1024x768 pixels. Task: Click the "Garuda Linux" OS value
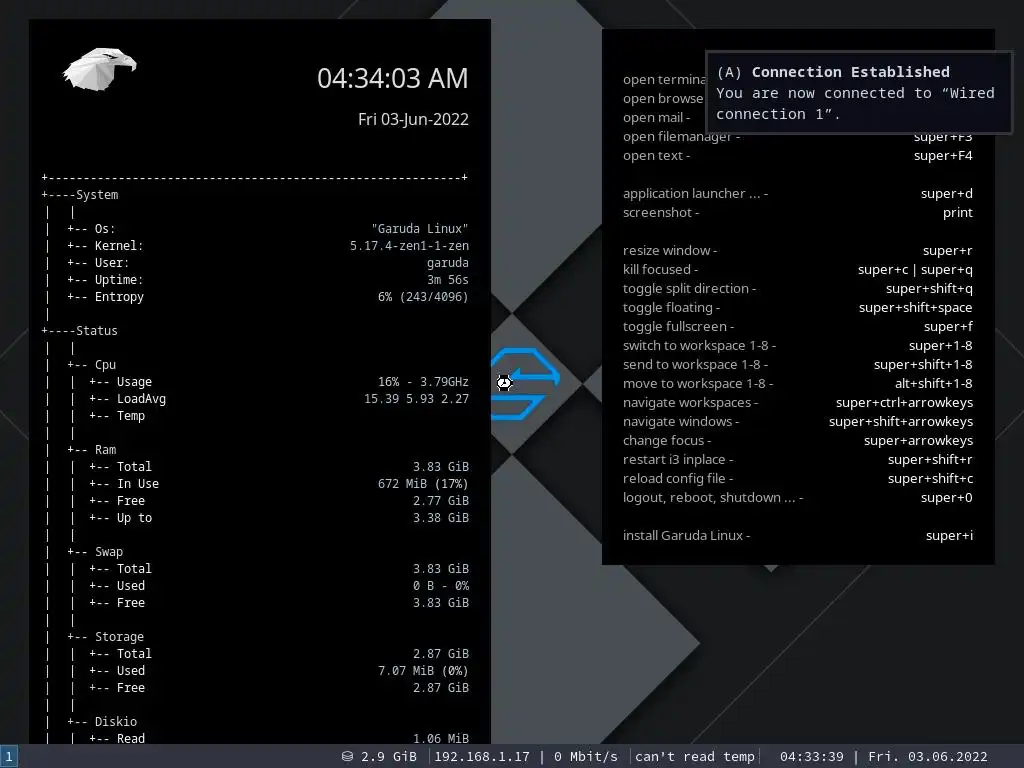point(420,229)
